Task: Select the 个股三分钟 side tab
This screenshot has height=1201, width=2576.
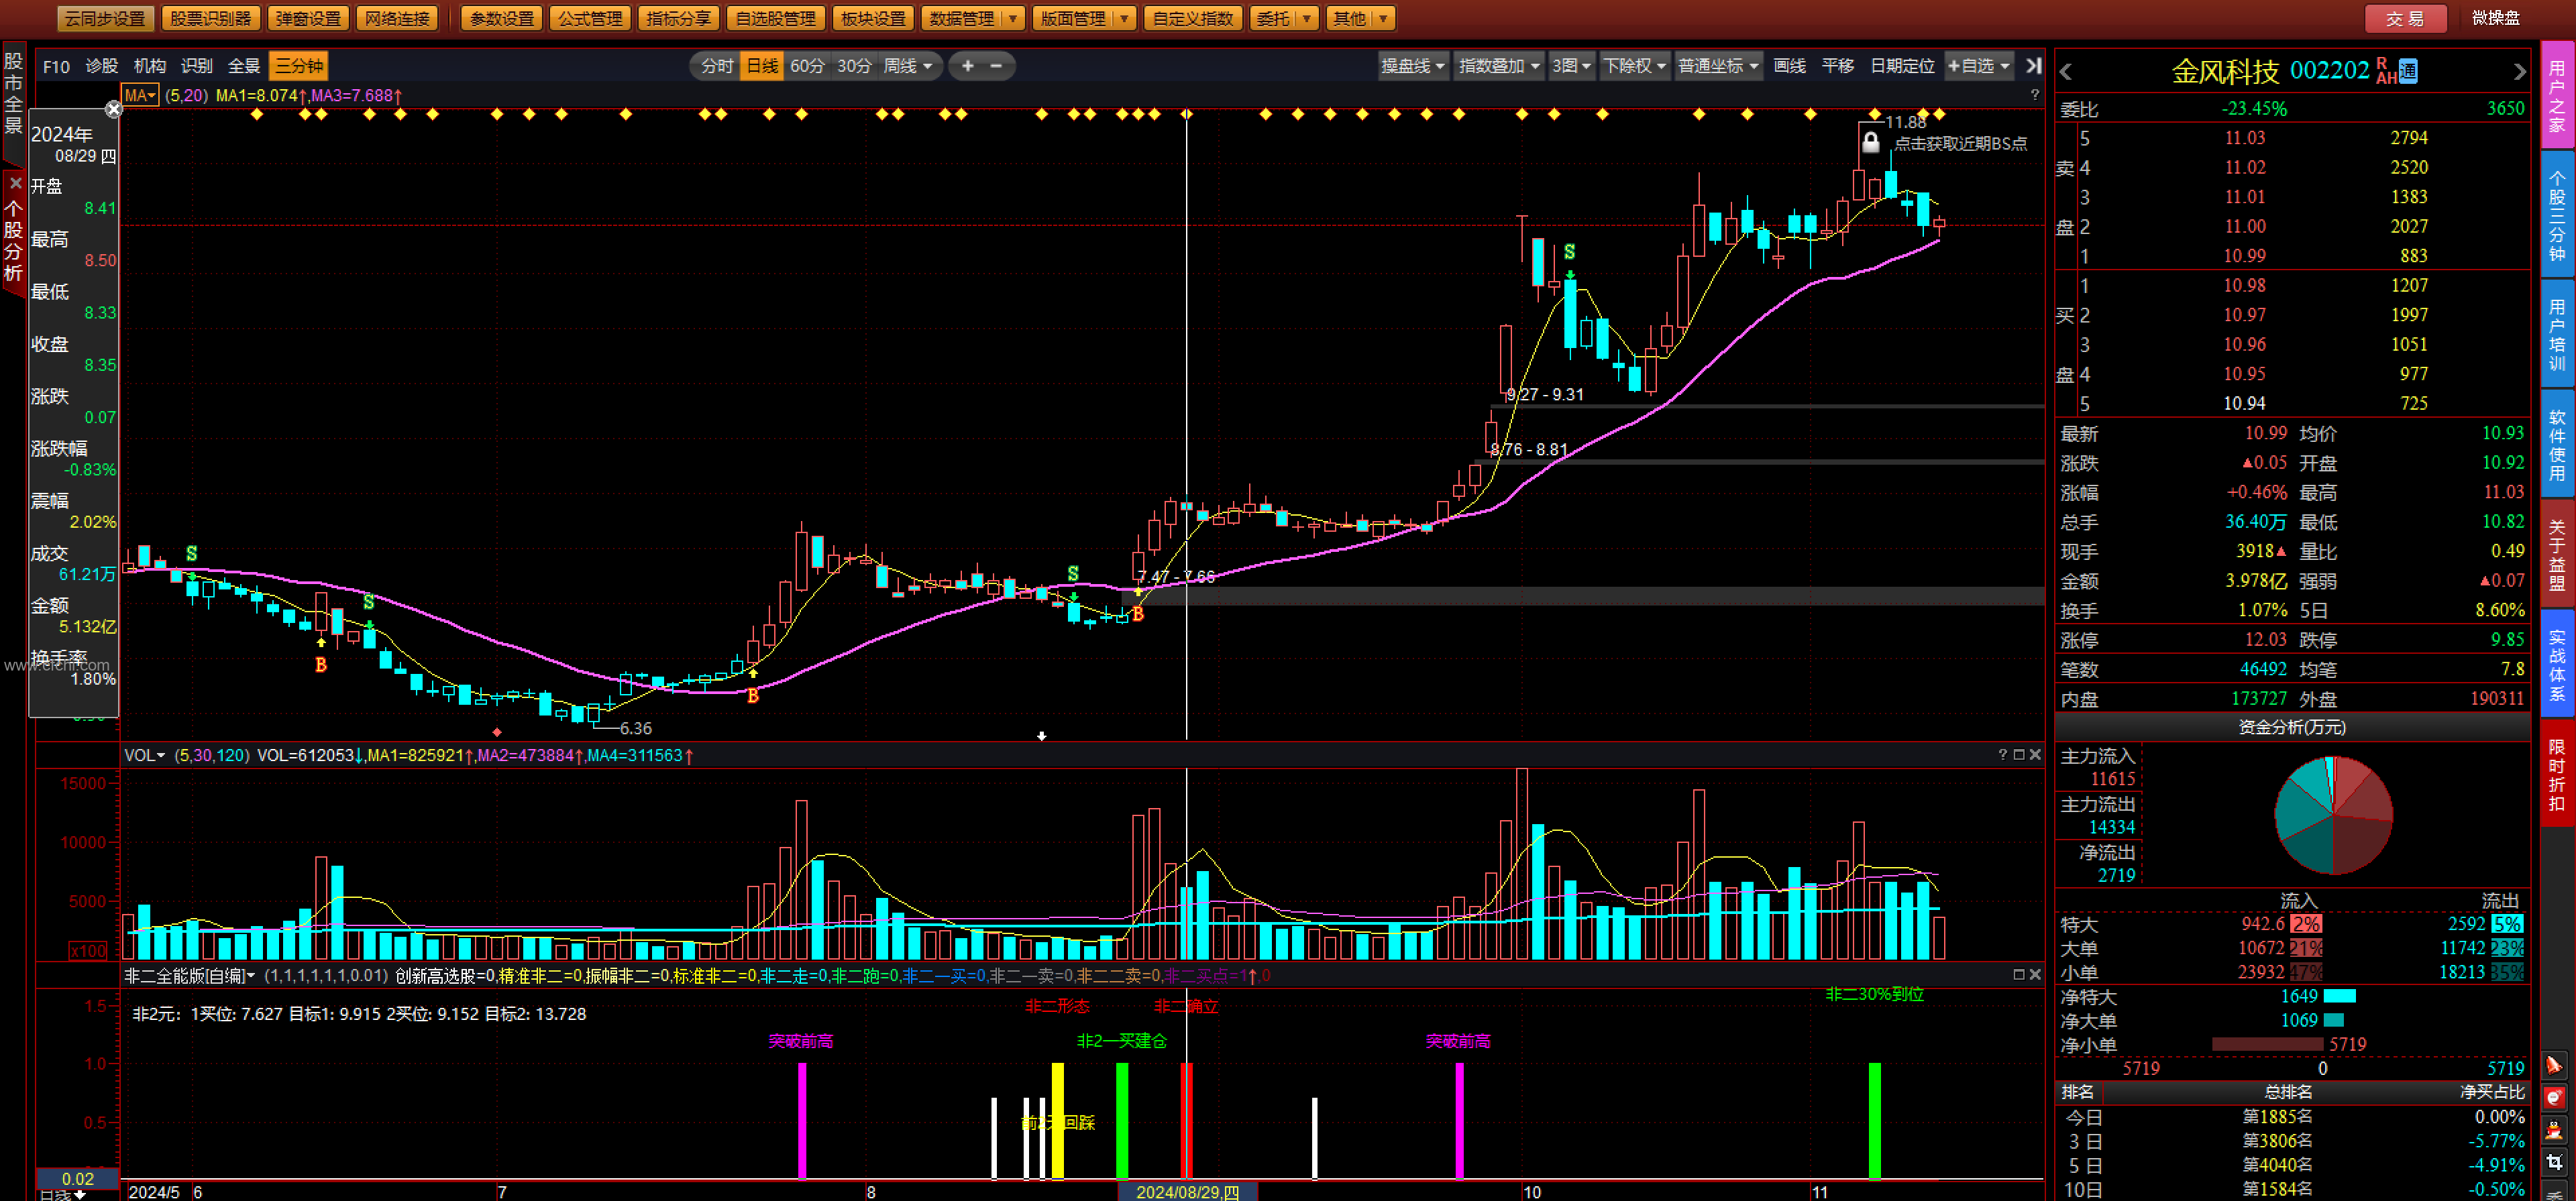Action: [x=2557, y=213]
